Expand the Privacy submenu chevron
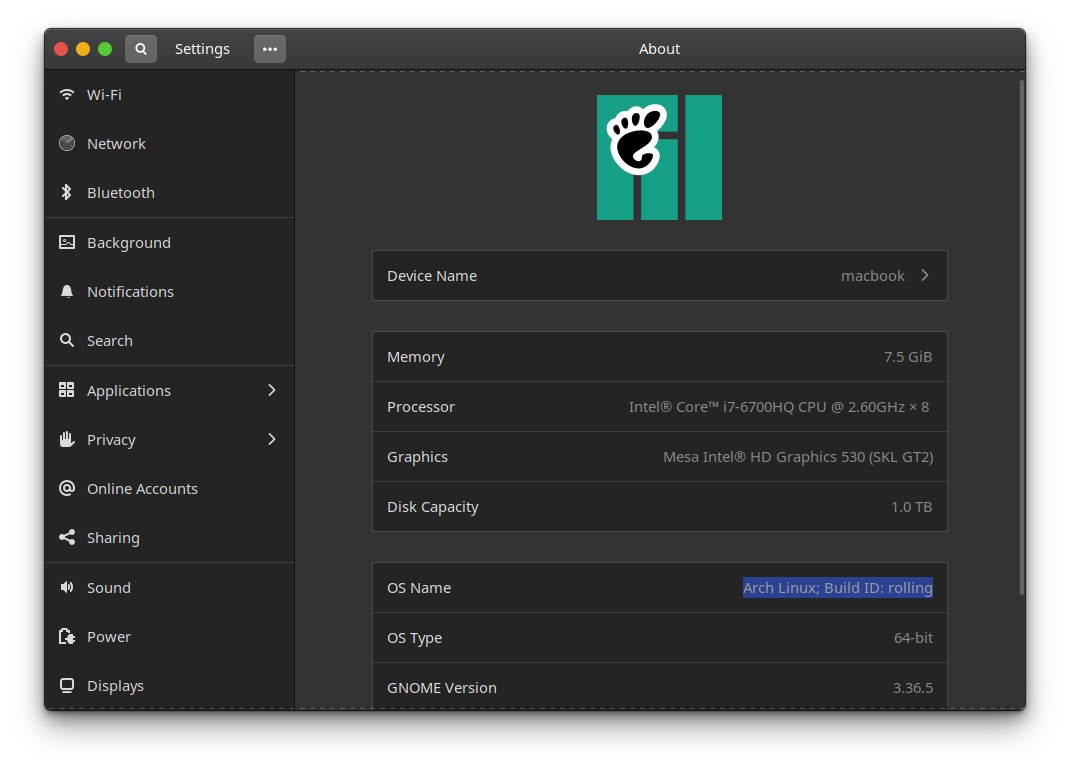 click(x=272, y=439)
